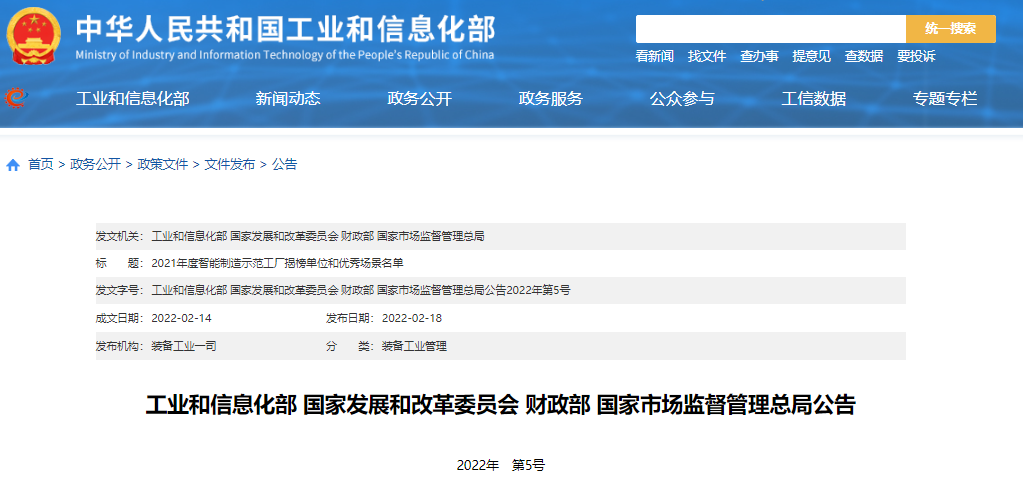The width and height of the screenshot is (1023, 482).
Task: Click the 发布日期 field label
Action: point(350,318)
